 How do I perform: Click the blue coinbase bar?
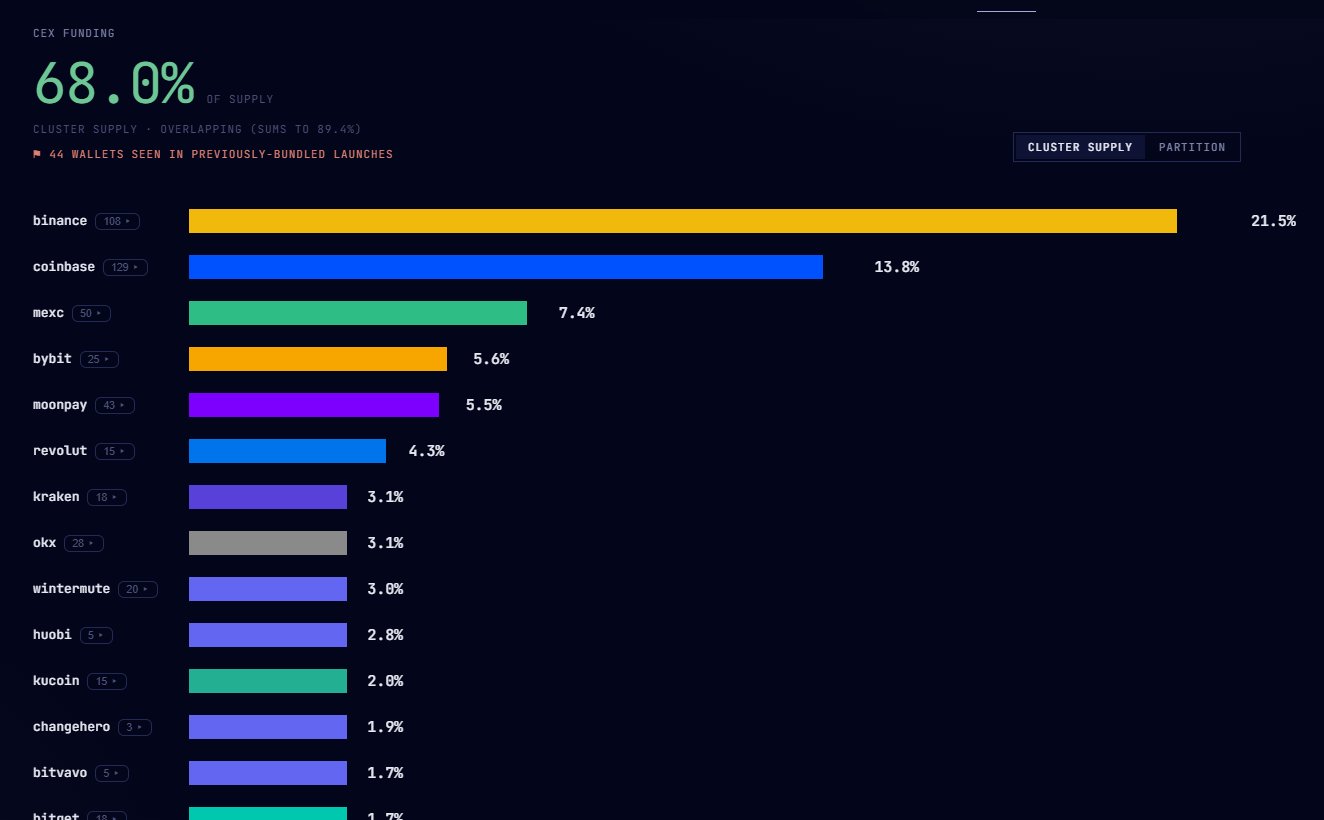(506, 267)
